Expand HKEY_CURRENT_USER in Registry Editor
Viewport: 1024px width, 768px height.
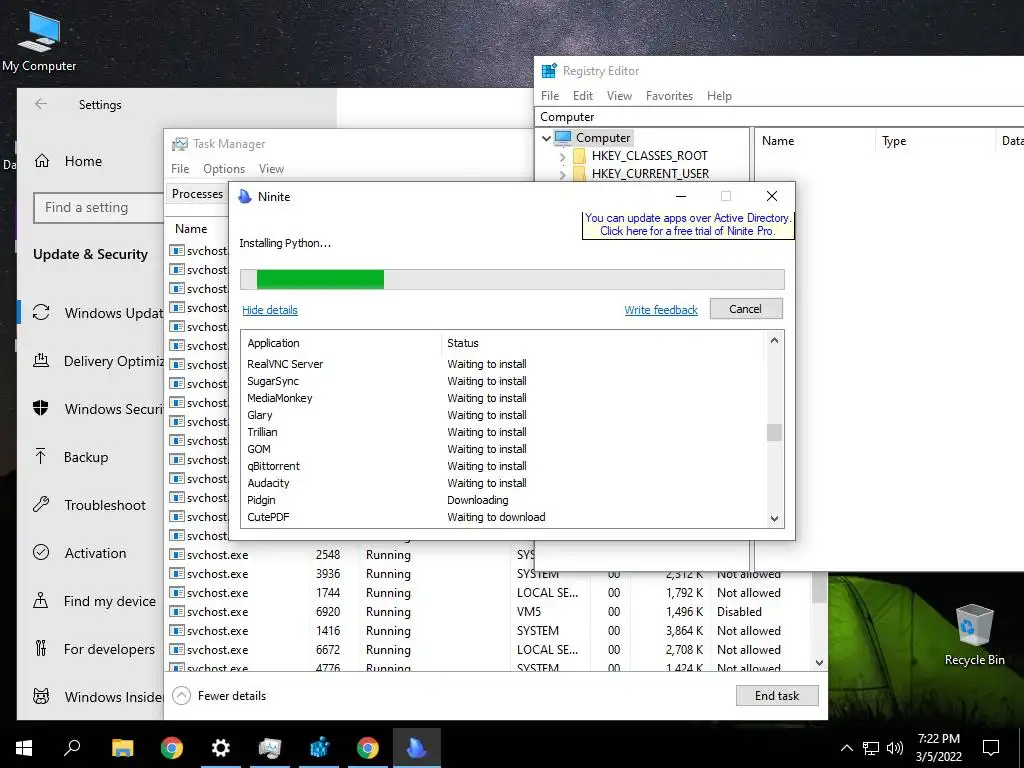[x=562, y=174]
